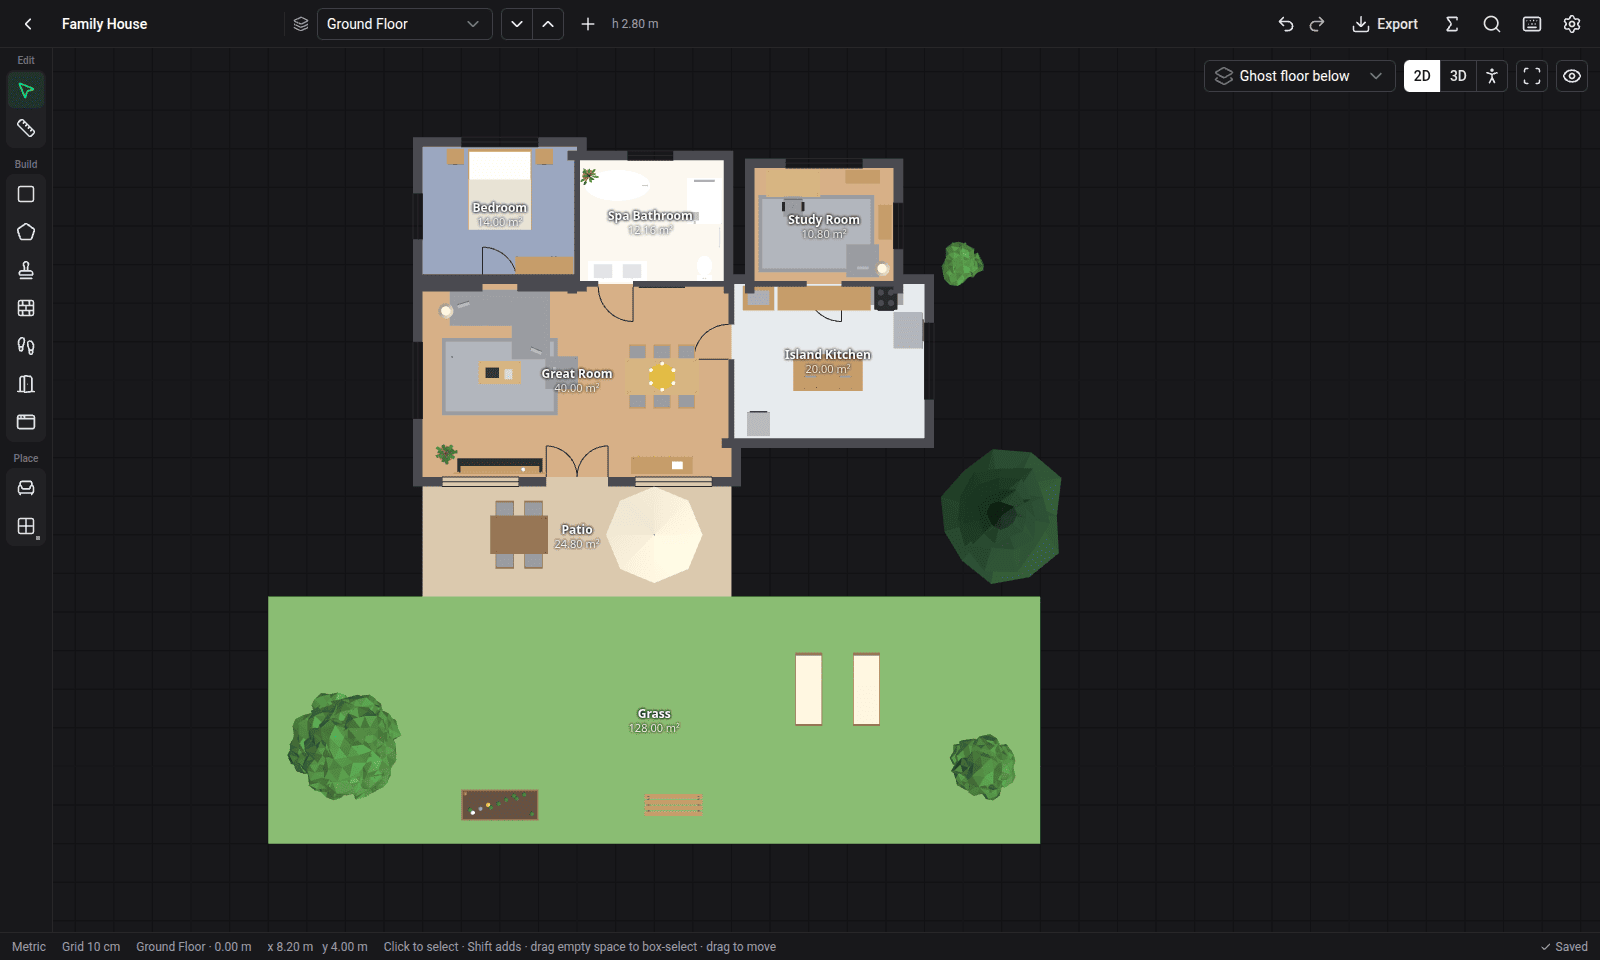1600x960 pixels.
Task: Show keyboard shortcuts
Action: tap(1532, 24)
